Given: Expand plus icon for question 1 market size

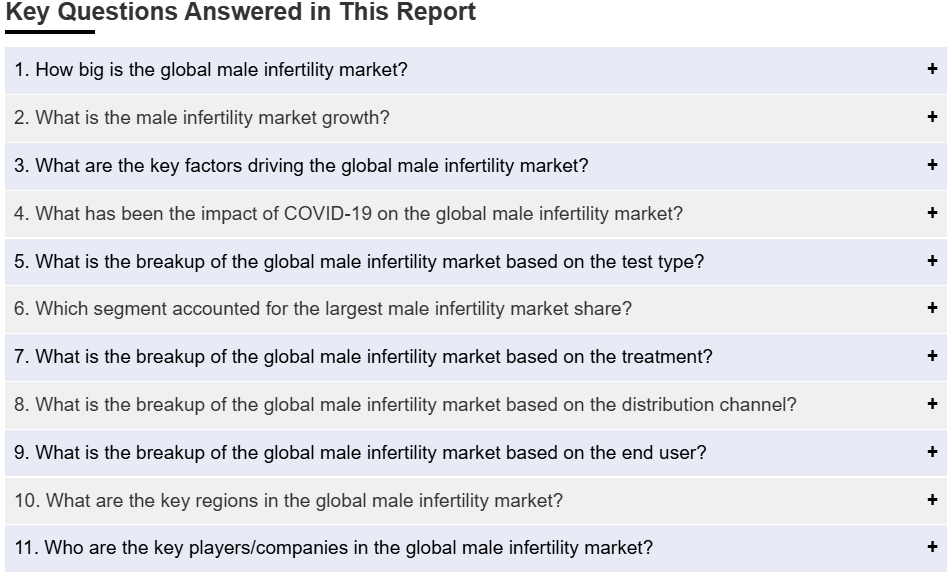Looking at the screenshot, I should [932, 69].
